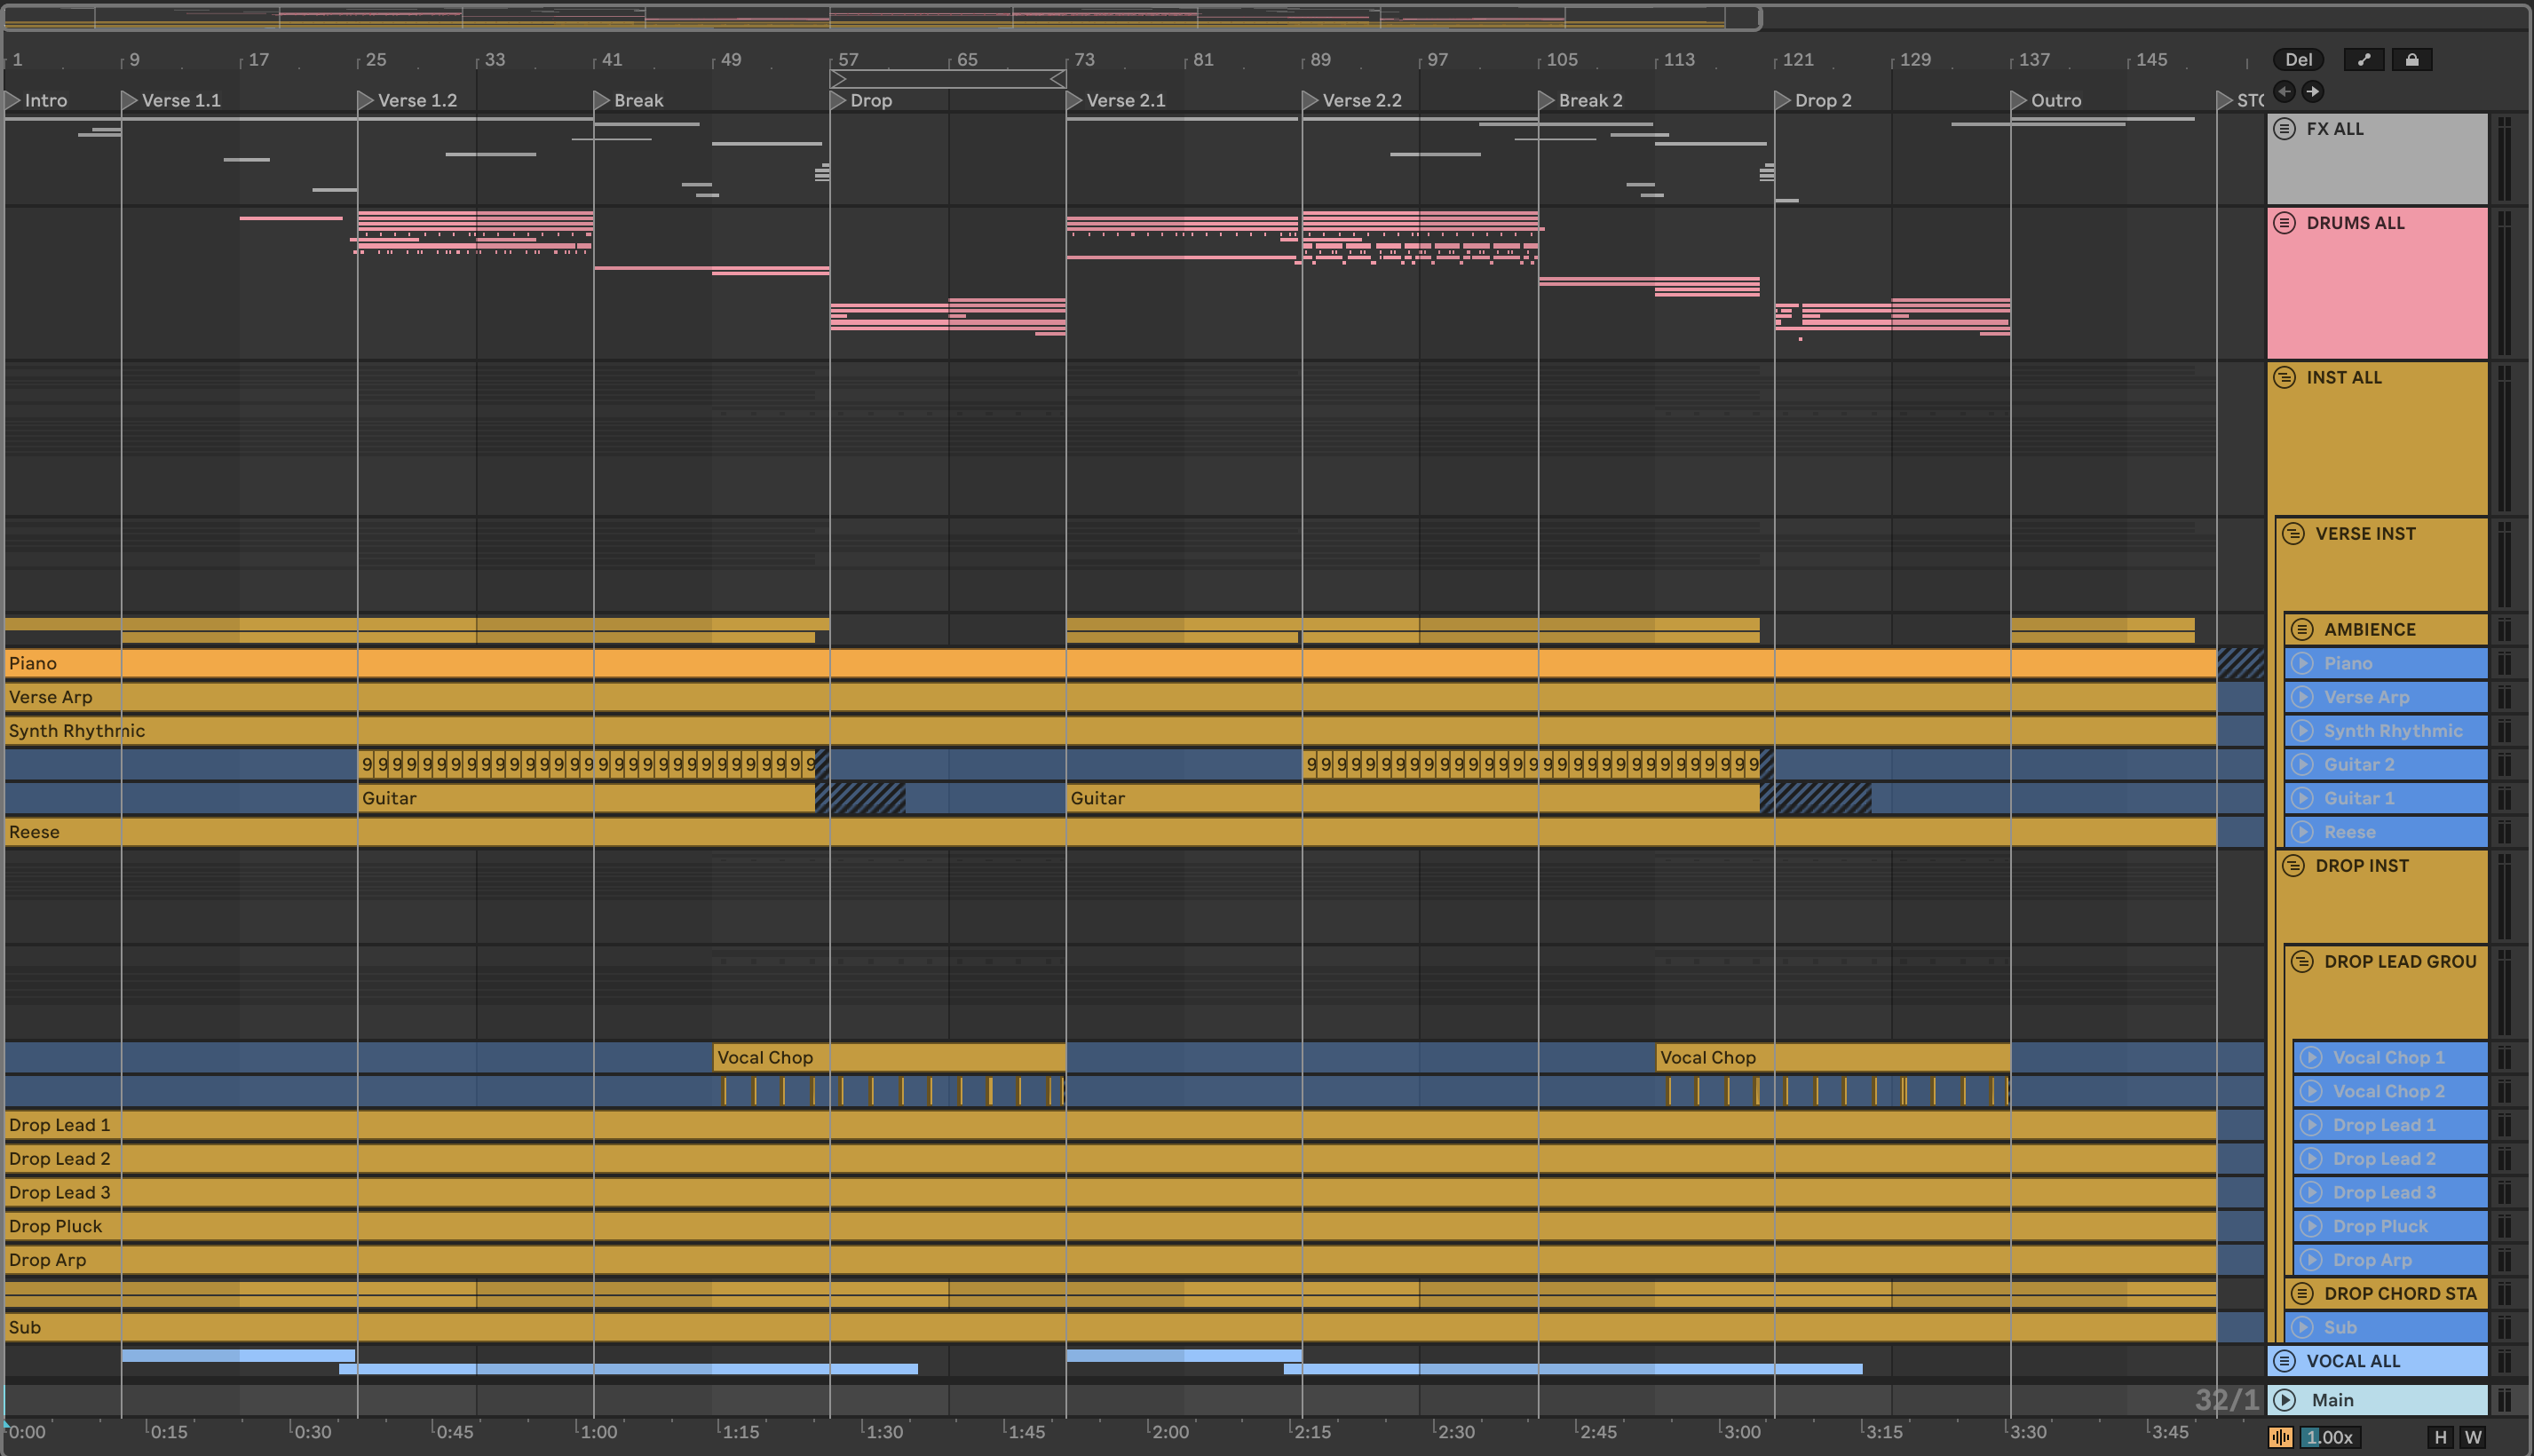Jump to the Break locator
2534x1456 pixels.
(x=629, y=100)
